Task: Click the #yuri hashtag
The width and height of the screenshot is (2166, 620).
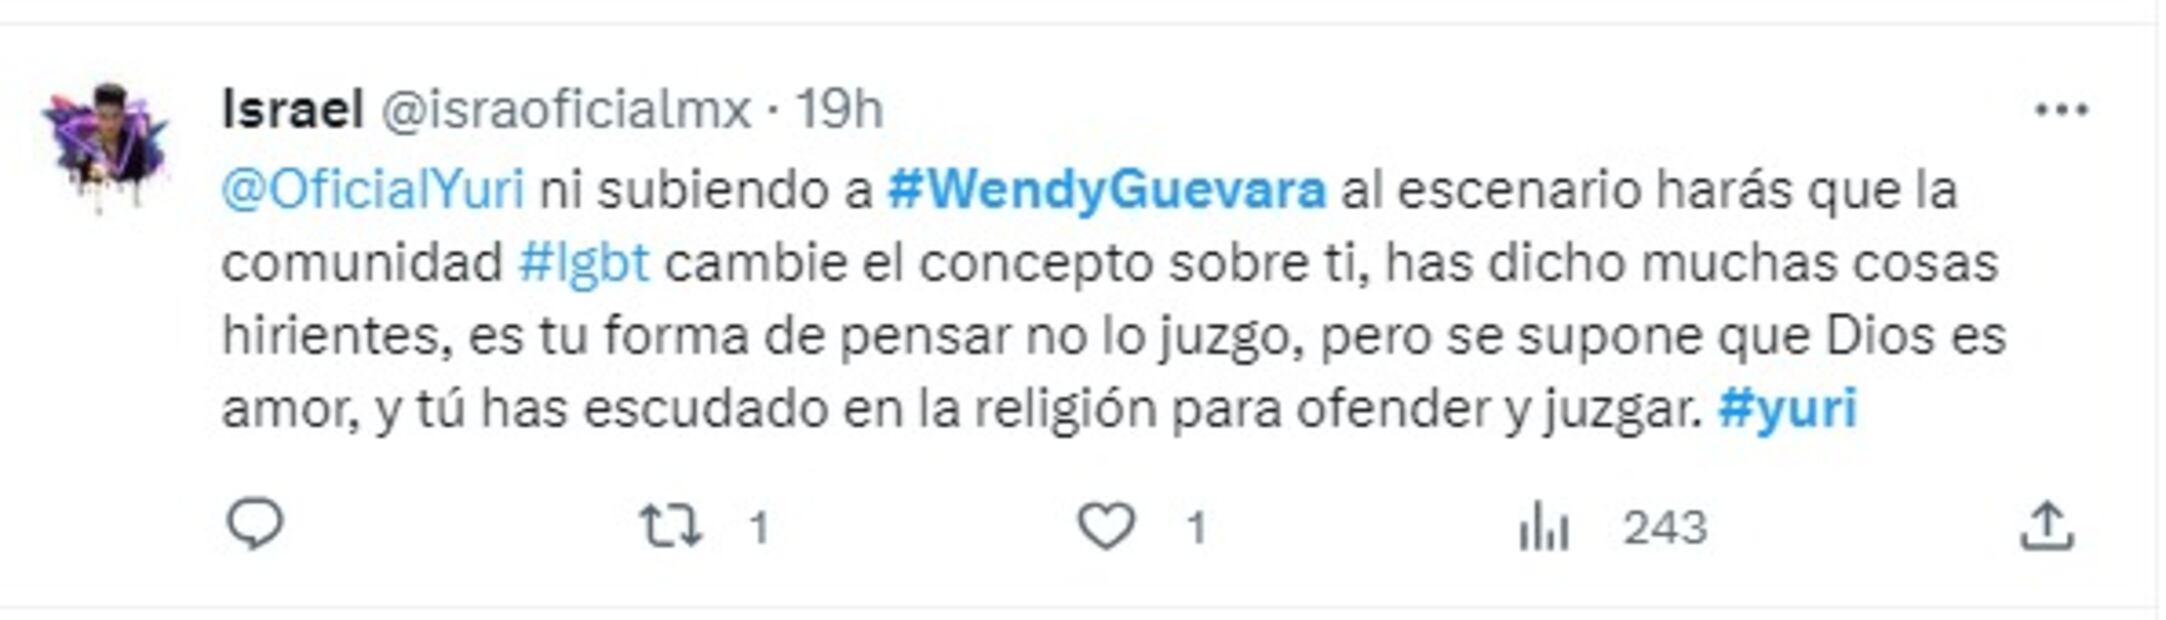Action: tap(1787, 408)
